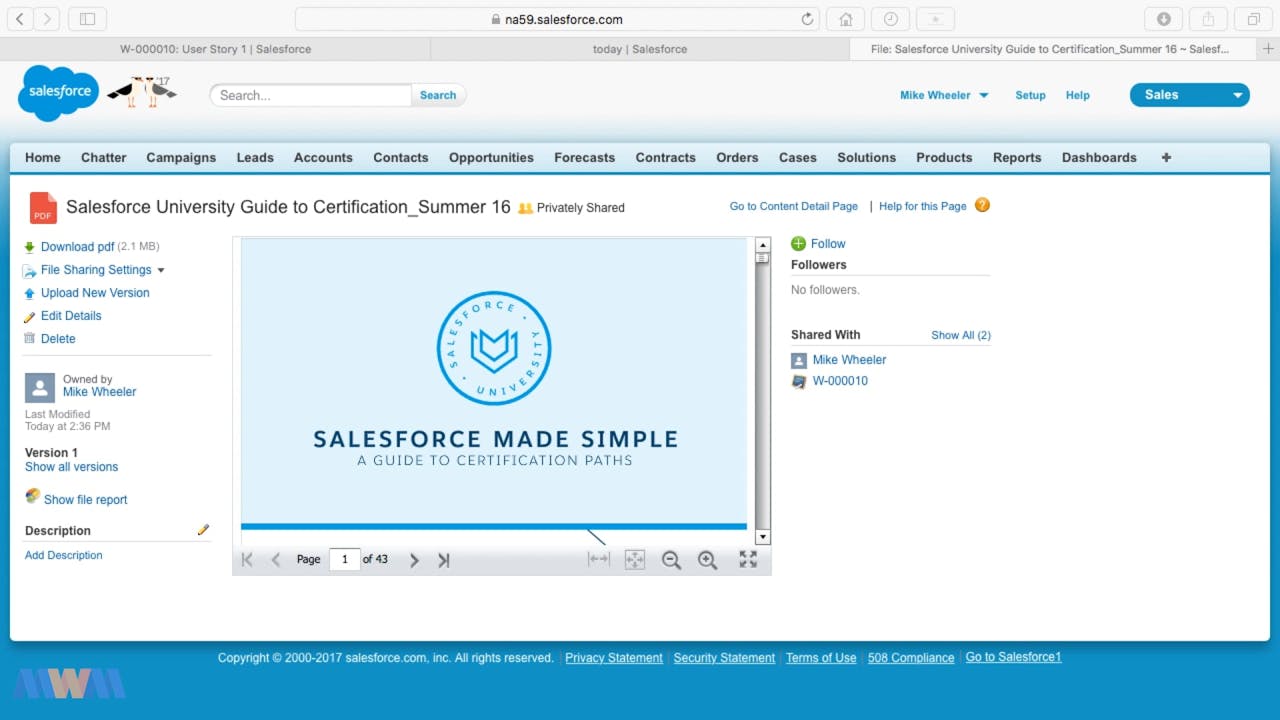The width and height of the screenshot is (1280, 720).
Task: Open the Mike Wheeler user menu
Action: click(944, 95)
